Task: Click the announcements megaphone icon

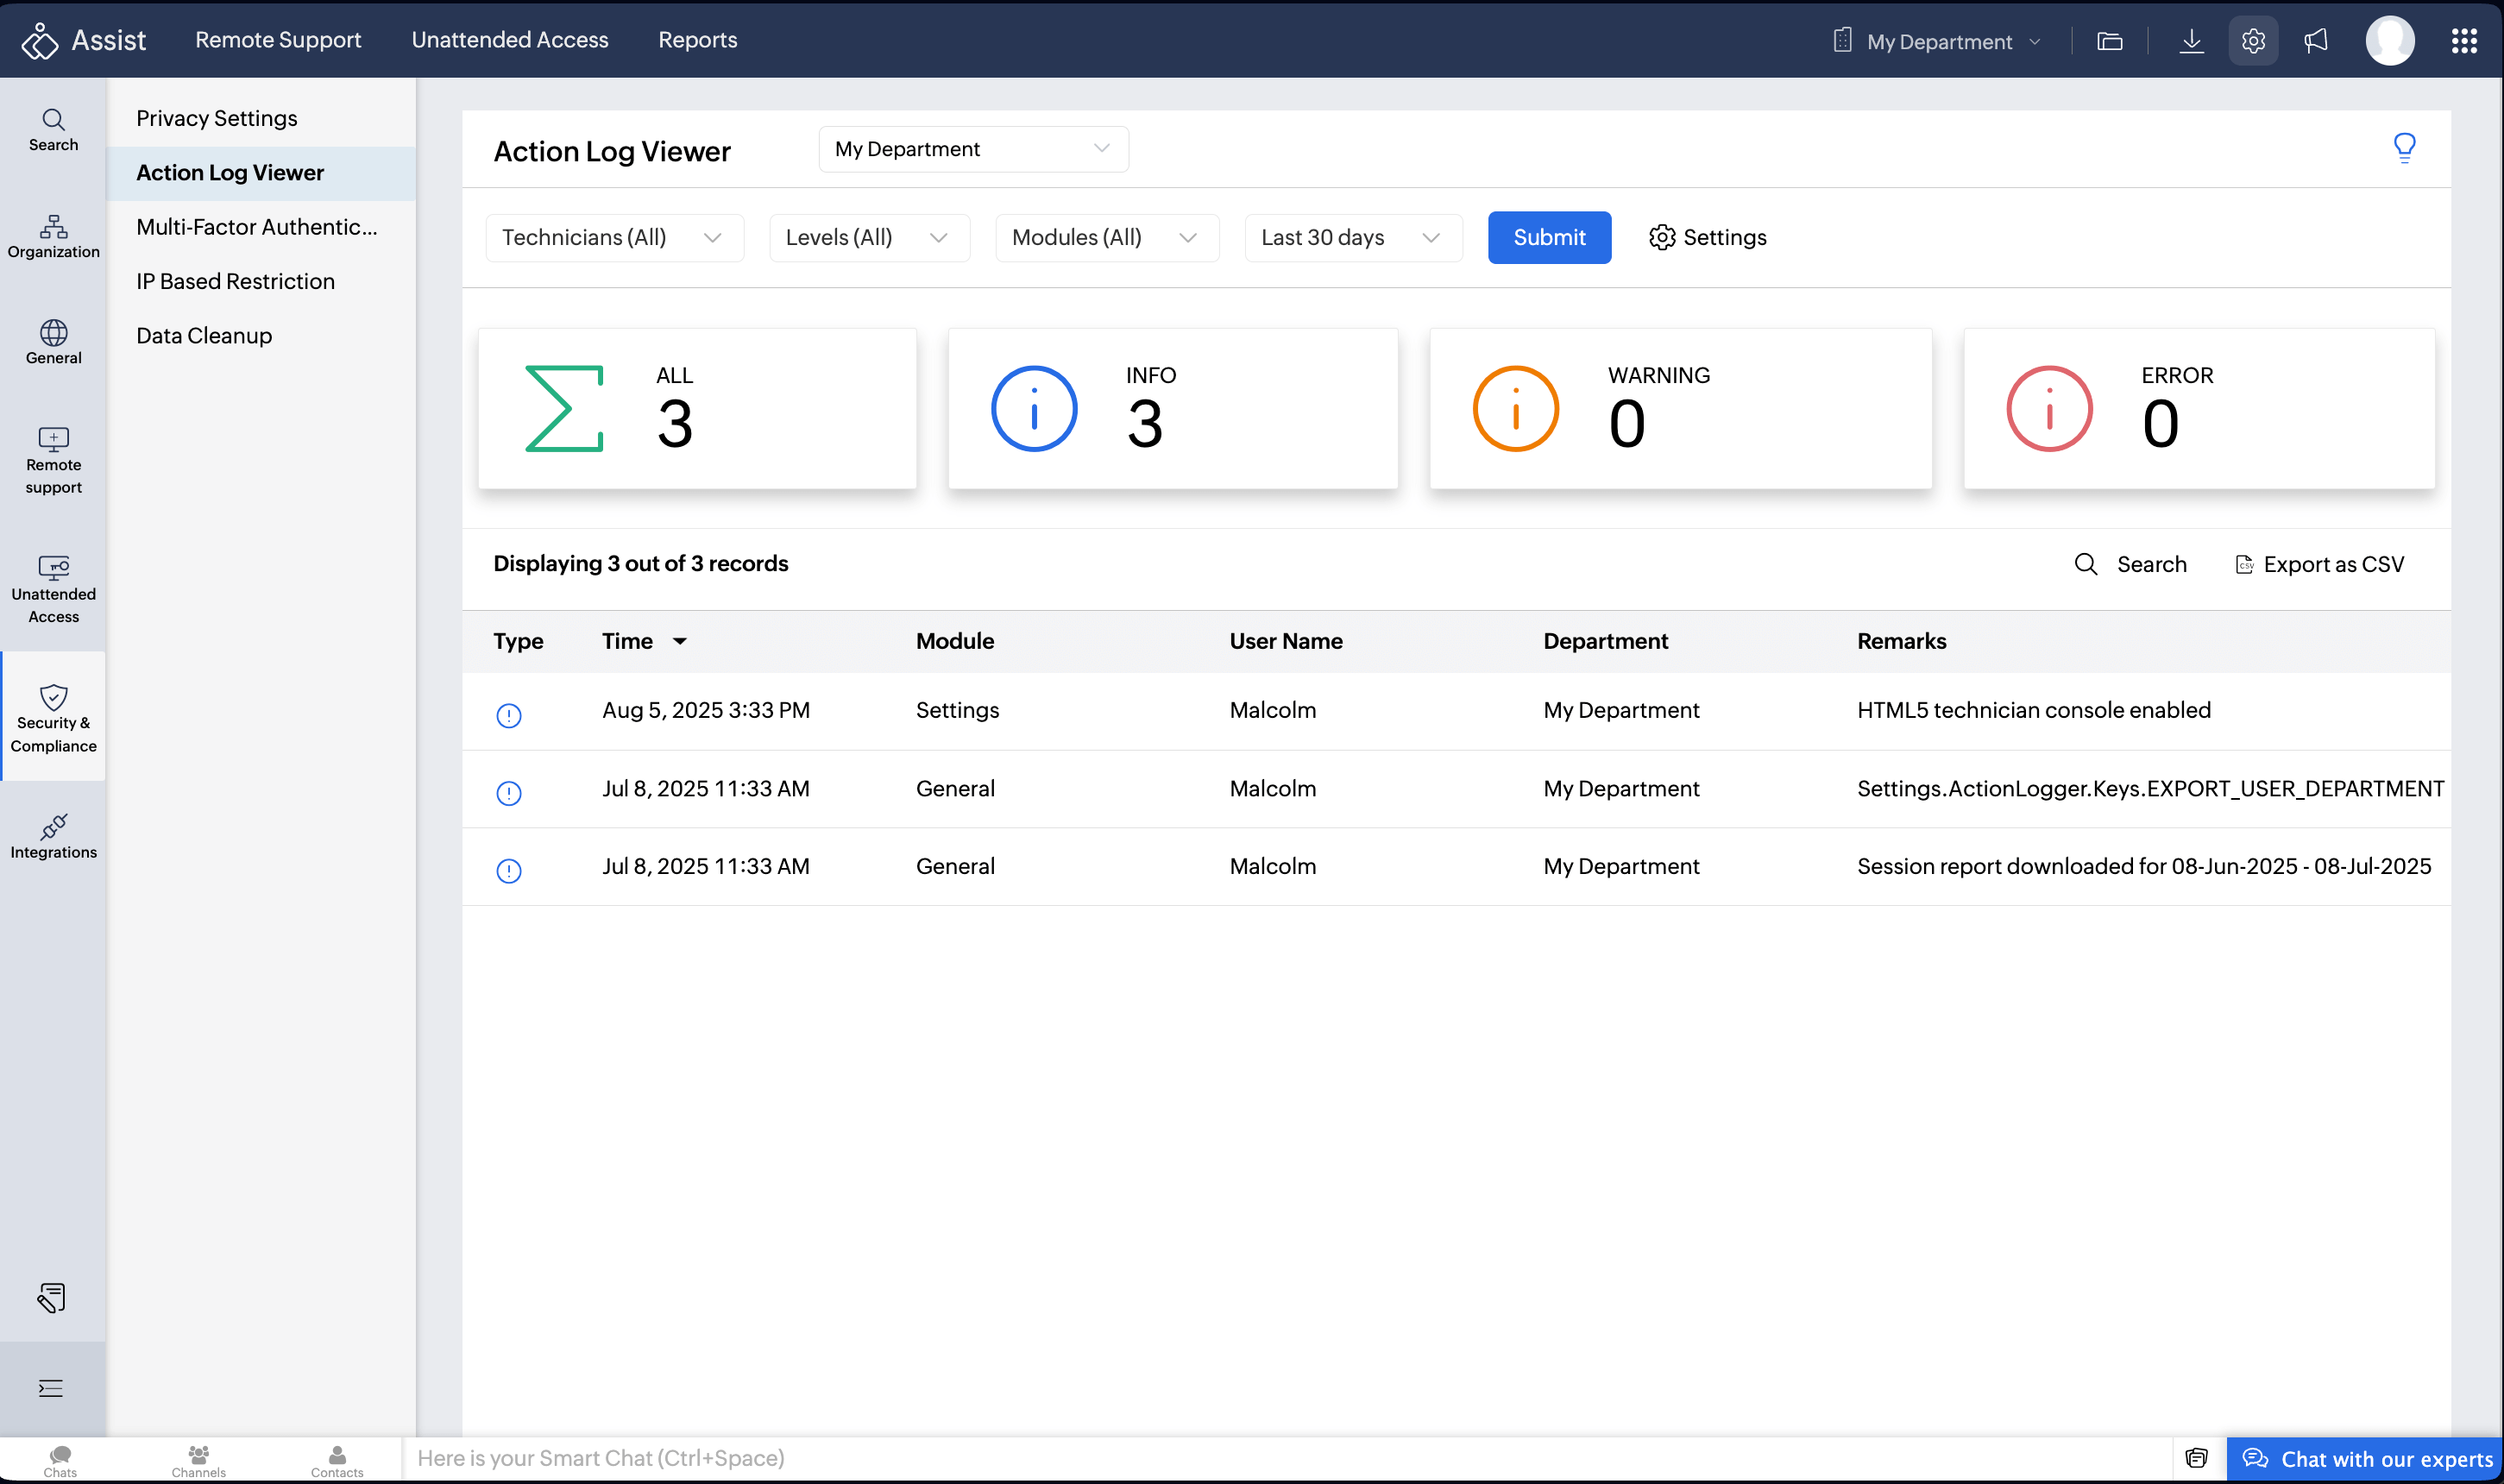Action: tap(2316, 41)
